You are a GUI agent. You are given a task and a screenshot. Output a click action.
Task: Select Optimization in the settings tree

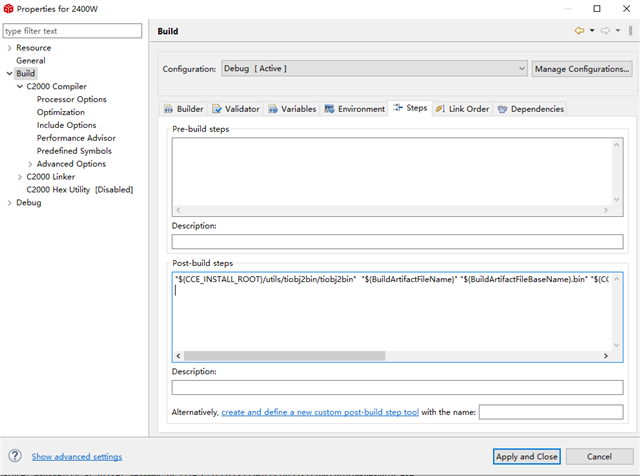[61, 113]
